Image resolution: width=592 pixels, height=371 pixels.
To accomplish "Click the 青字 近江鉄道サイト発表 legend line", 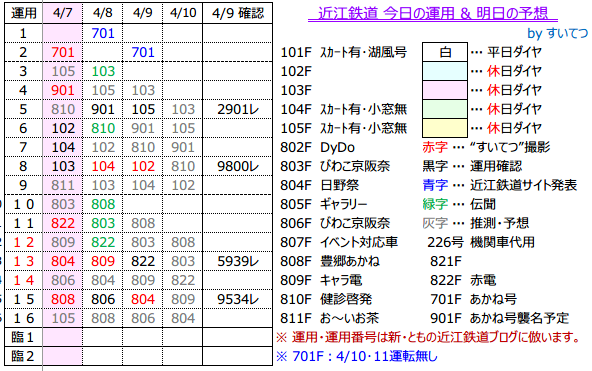I will click(500, 185).
